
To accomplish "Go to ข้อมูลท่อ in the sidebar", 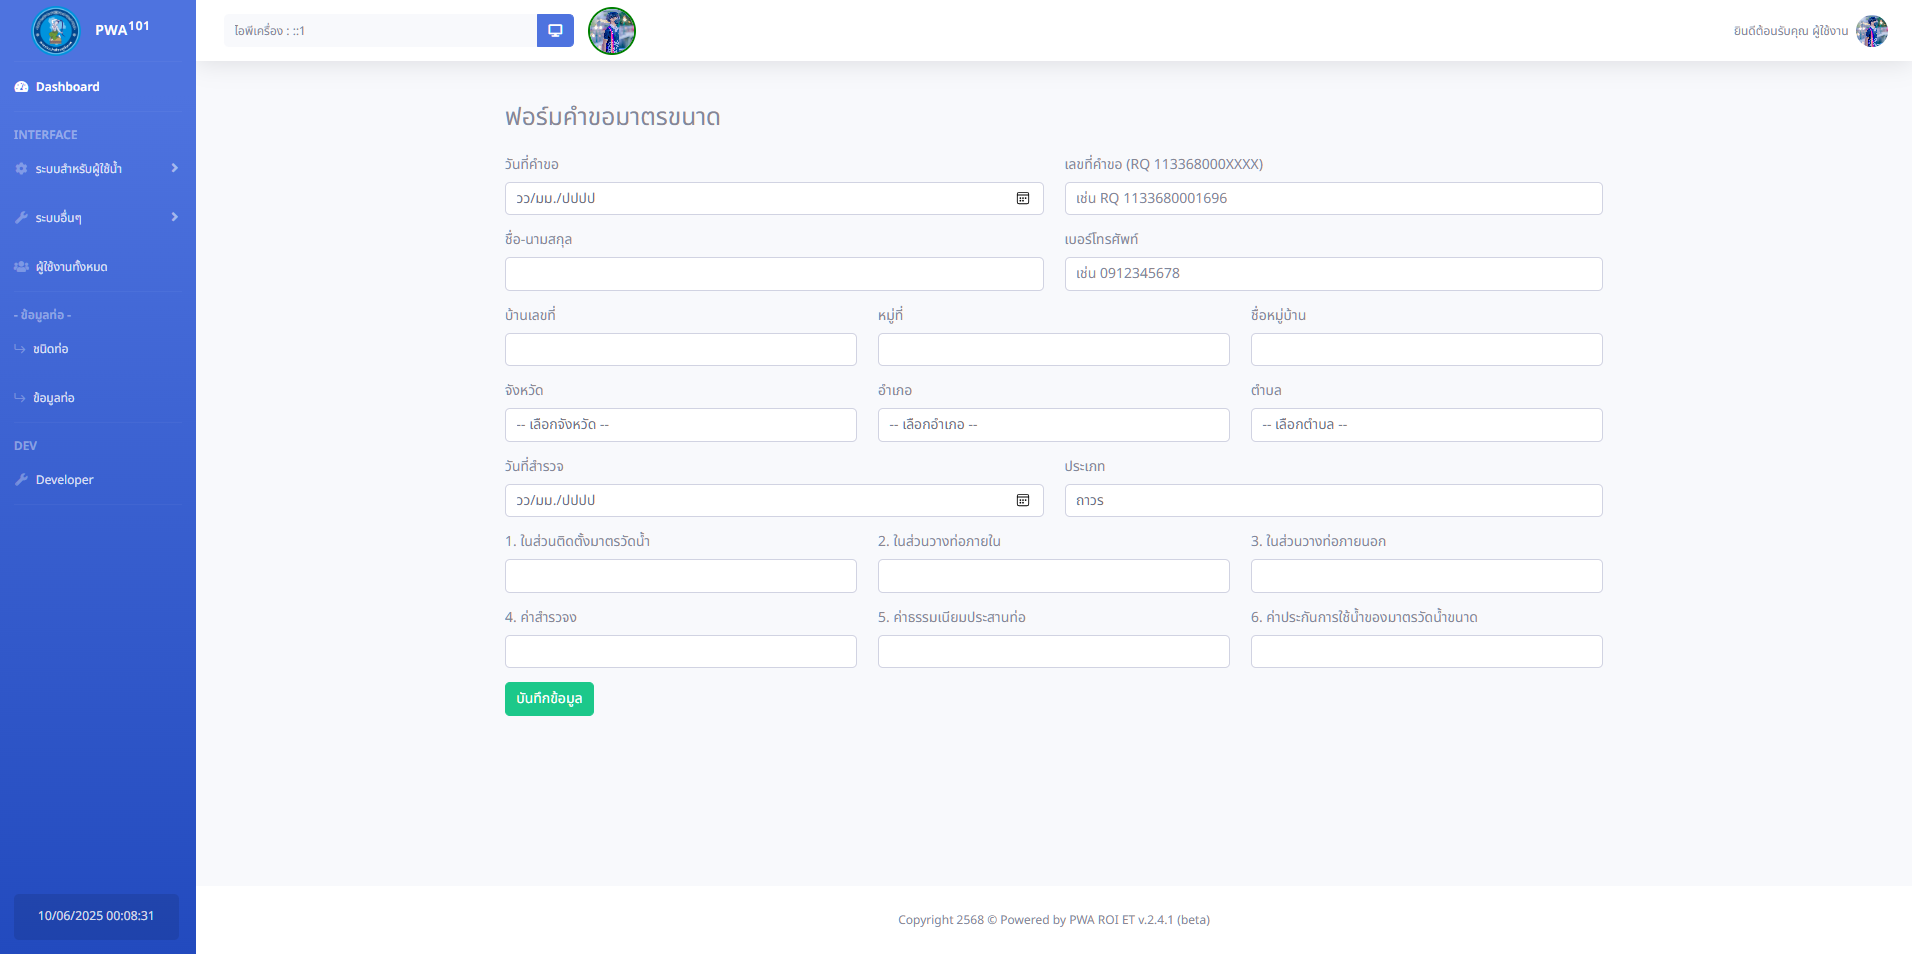I will [53, 398].
